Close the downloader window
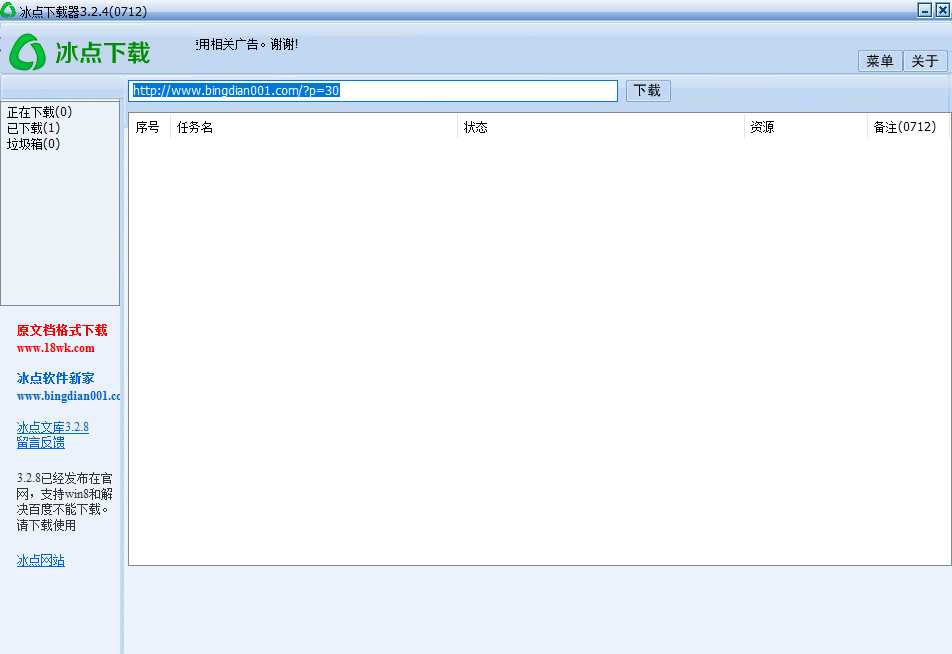The image size is (952, 654). click(x=942, y=10)
